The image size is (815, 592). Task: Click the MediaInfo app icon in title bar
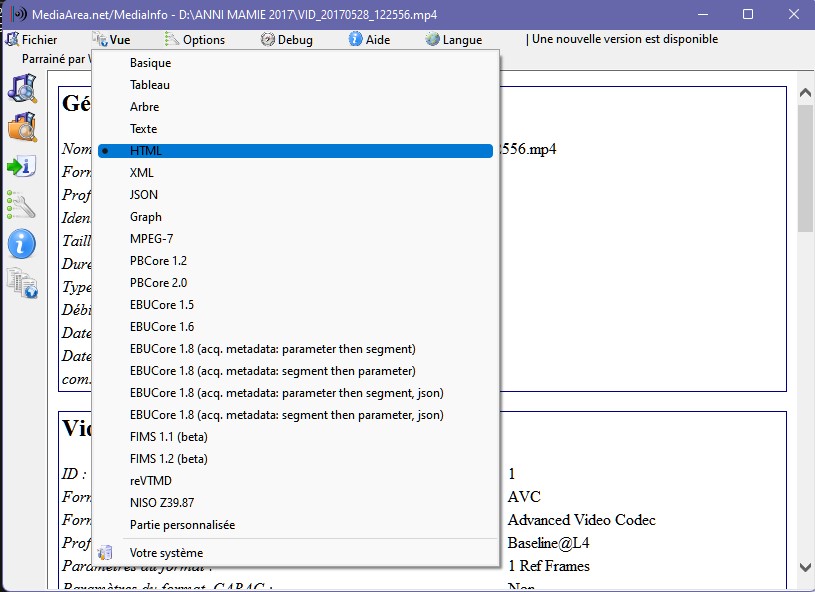tap(16, 16)
